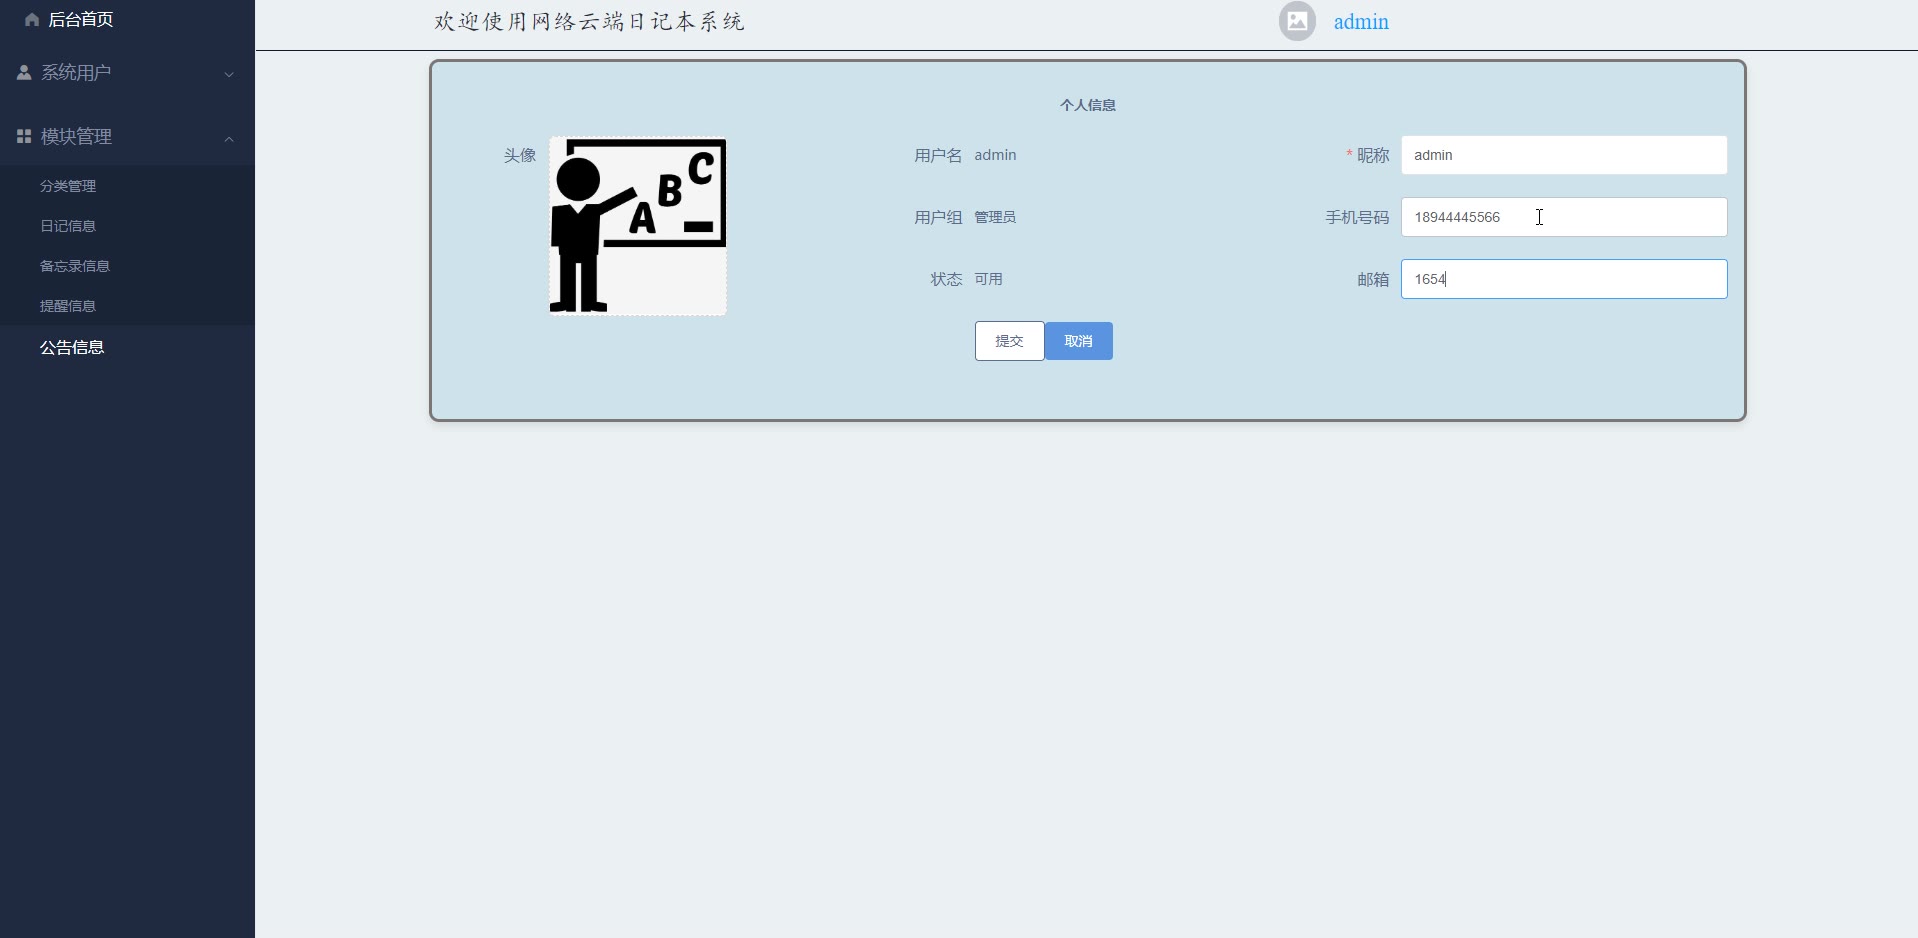Click the 手机号码 input field
Screen dimensions: 1918x938
click(x=1564, y=217)
